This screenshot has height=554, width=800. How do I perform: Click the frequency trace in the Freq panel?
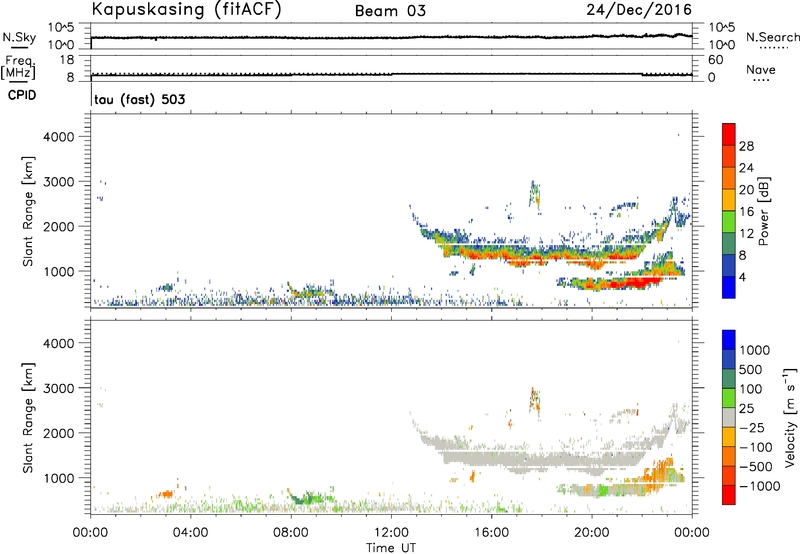391,74
